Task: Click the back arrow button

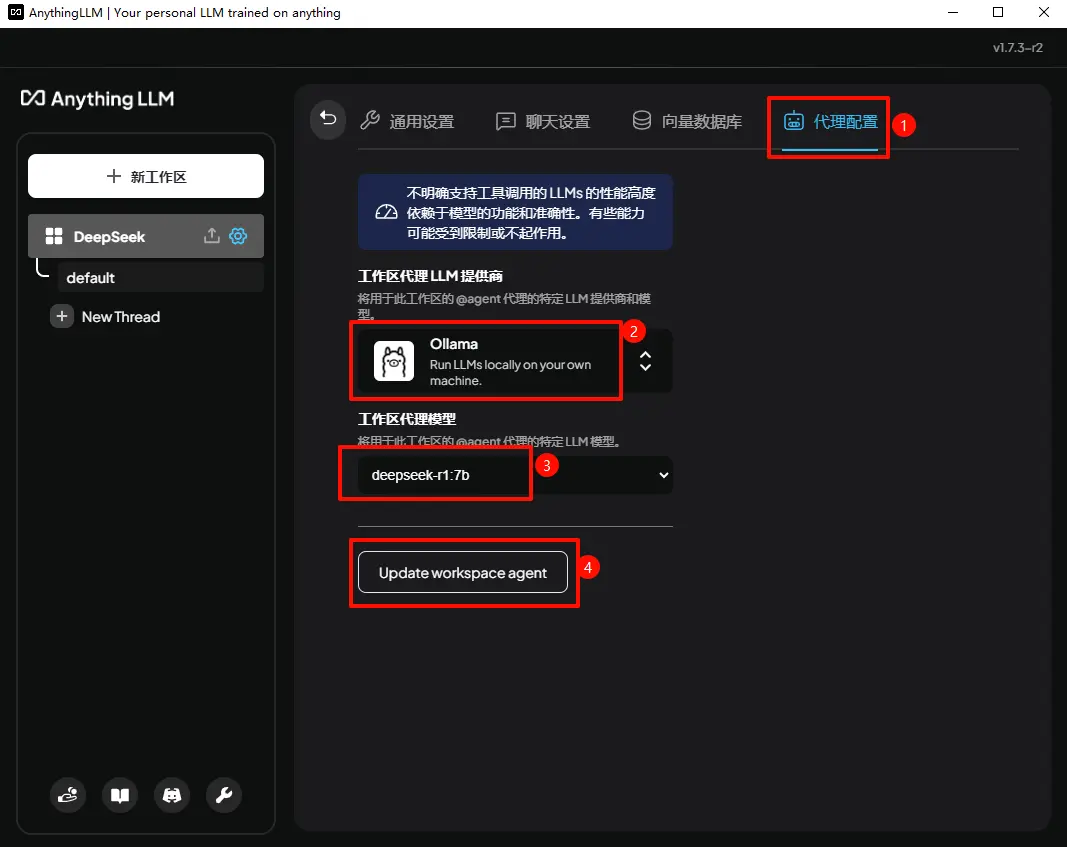Action: [328, 119]
